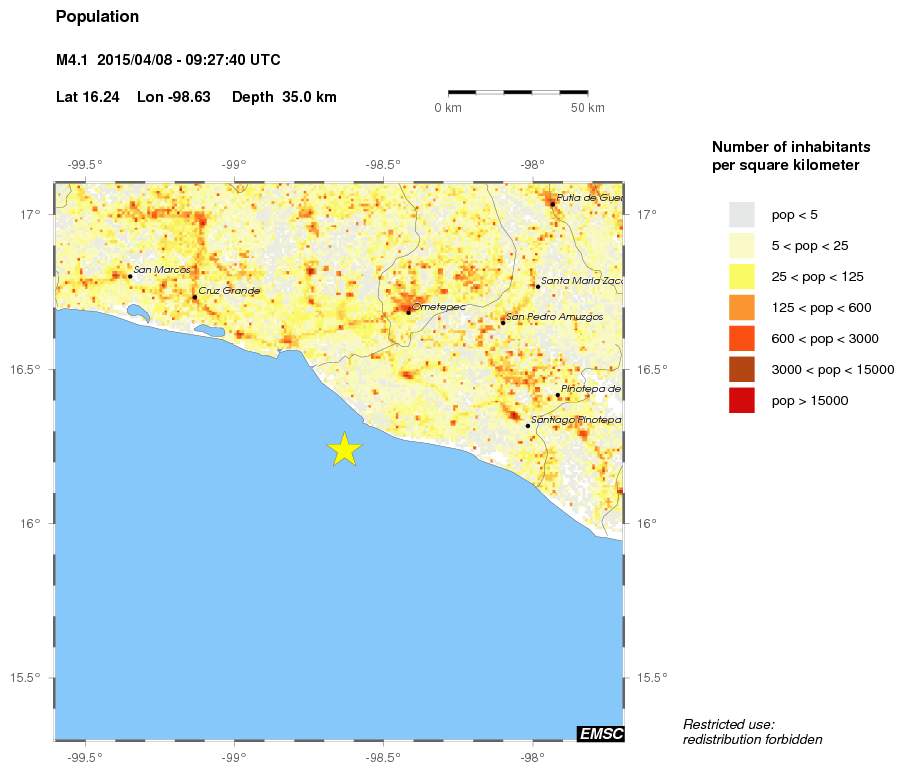Image resolution: width=904 pixels, height=772 pixels.
Task: Click the Putla de Guerrero marker
Action: click(553, 204)
